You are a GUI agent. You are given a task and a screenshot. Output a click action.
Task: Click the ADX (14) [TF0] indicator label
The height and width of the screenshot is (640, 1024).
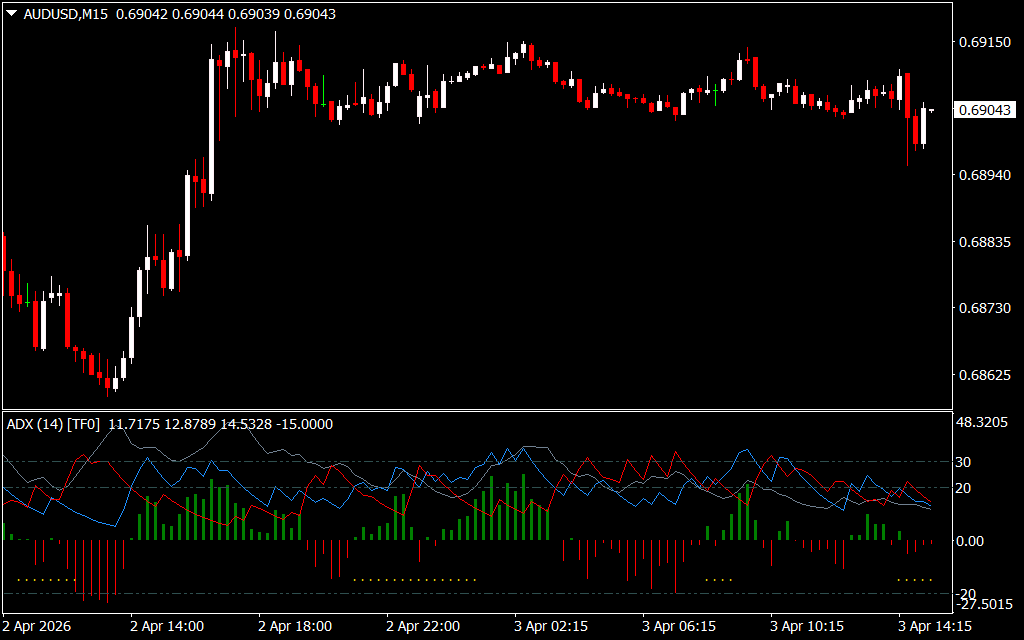[54, 424]
